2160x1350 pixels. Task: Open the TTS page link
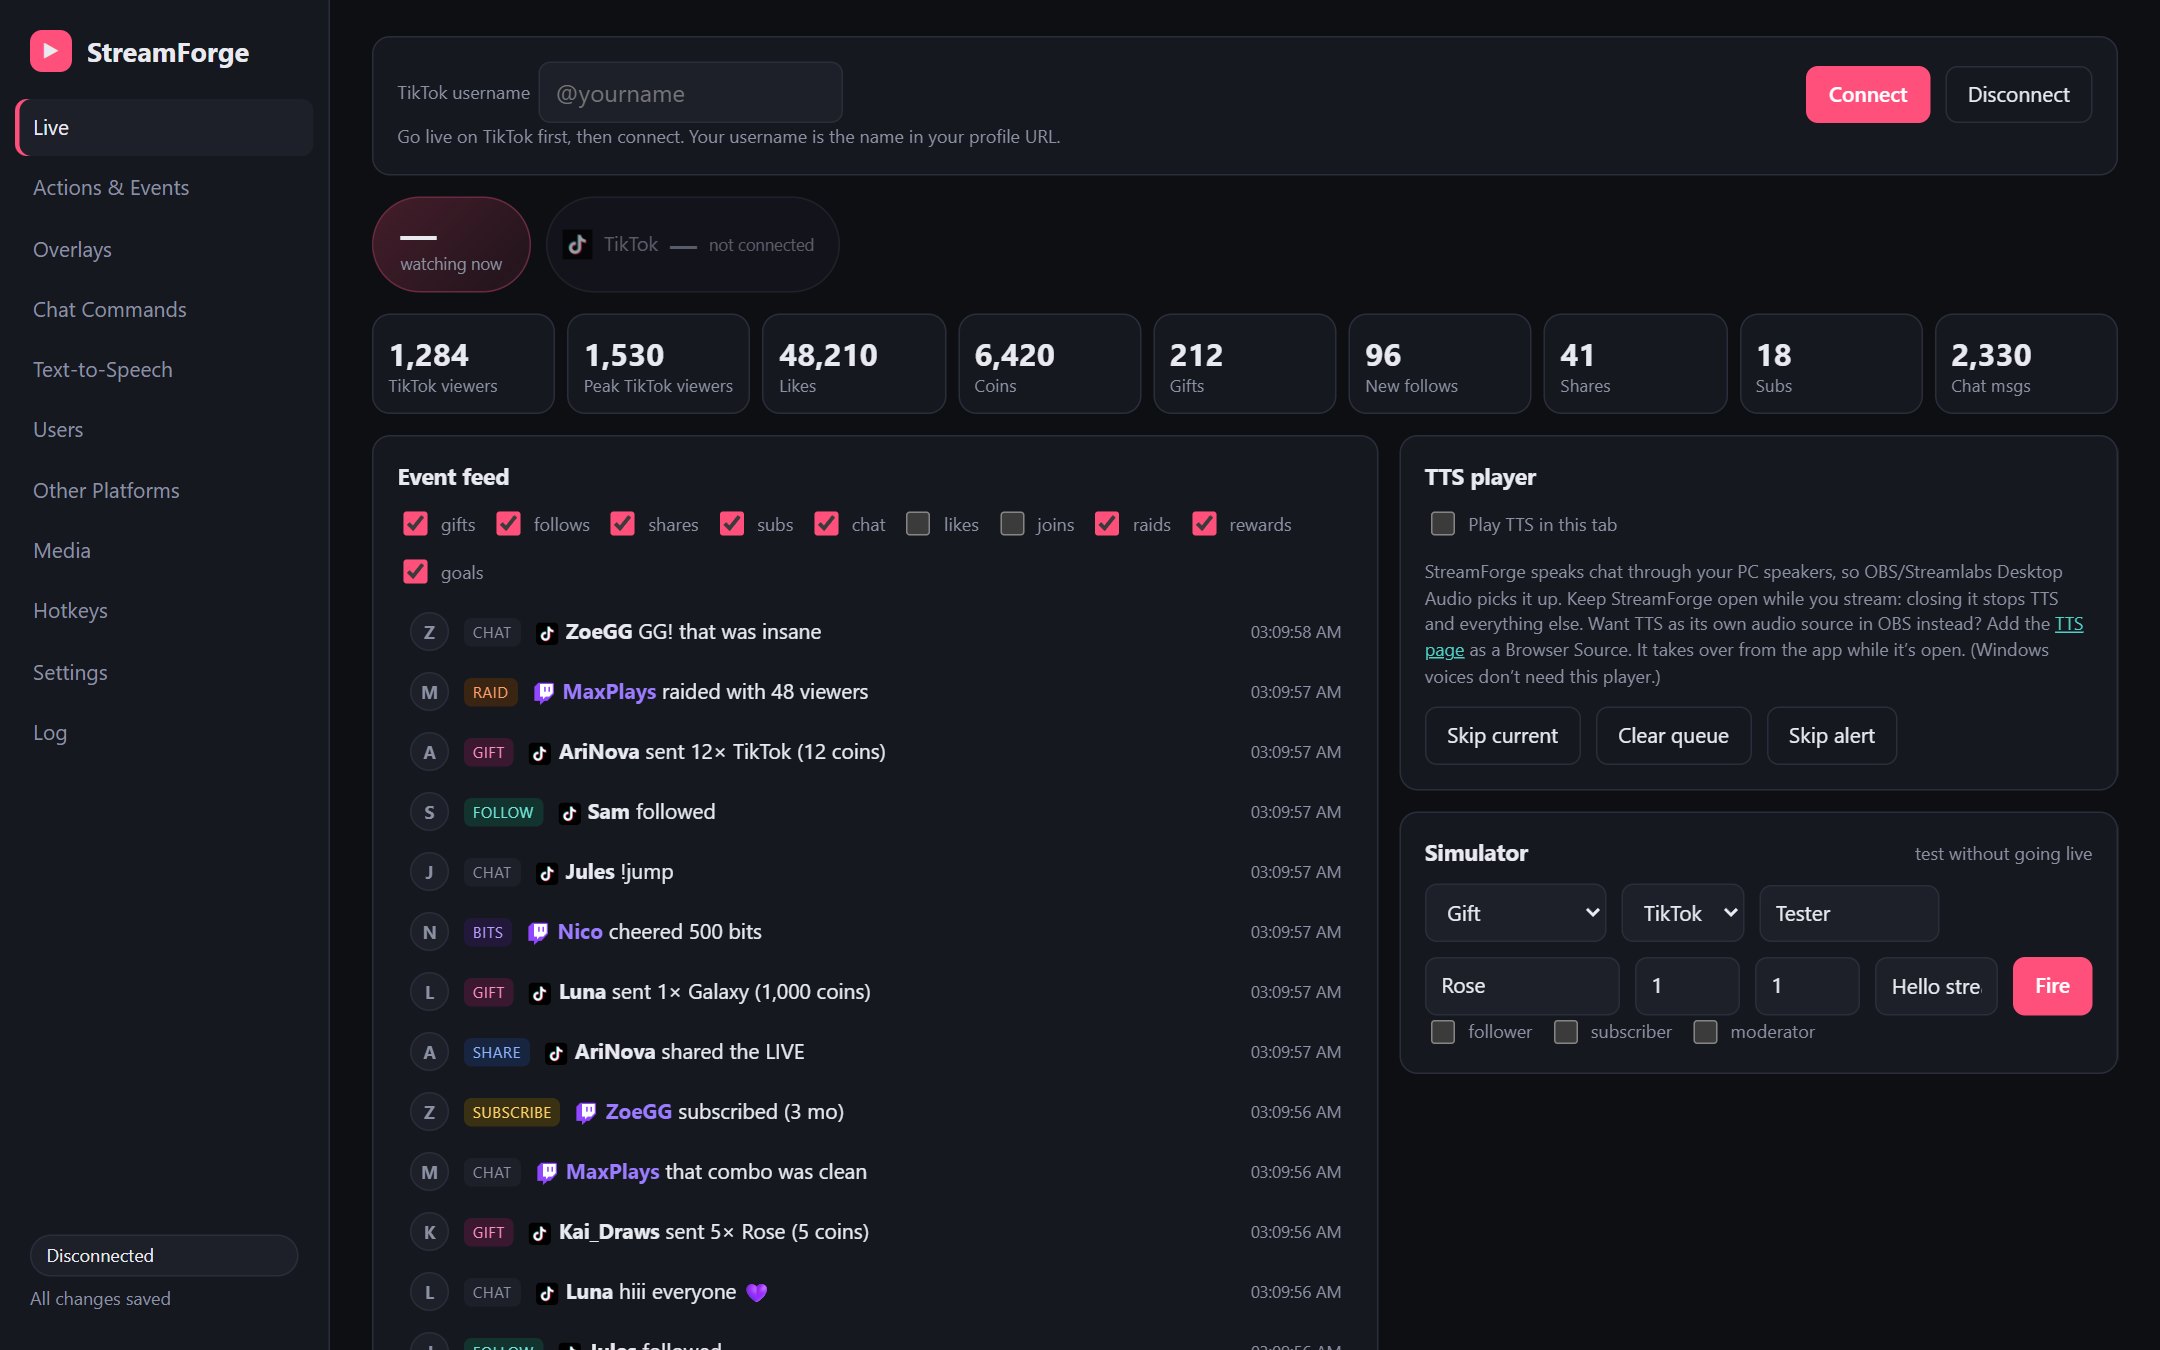pyautogui.click(x=2069, y=624)
